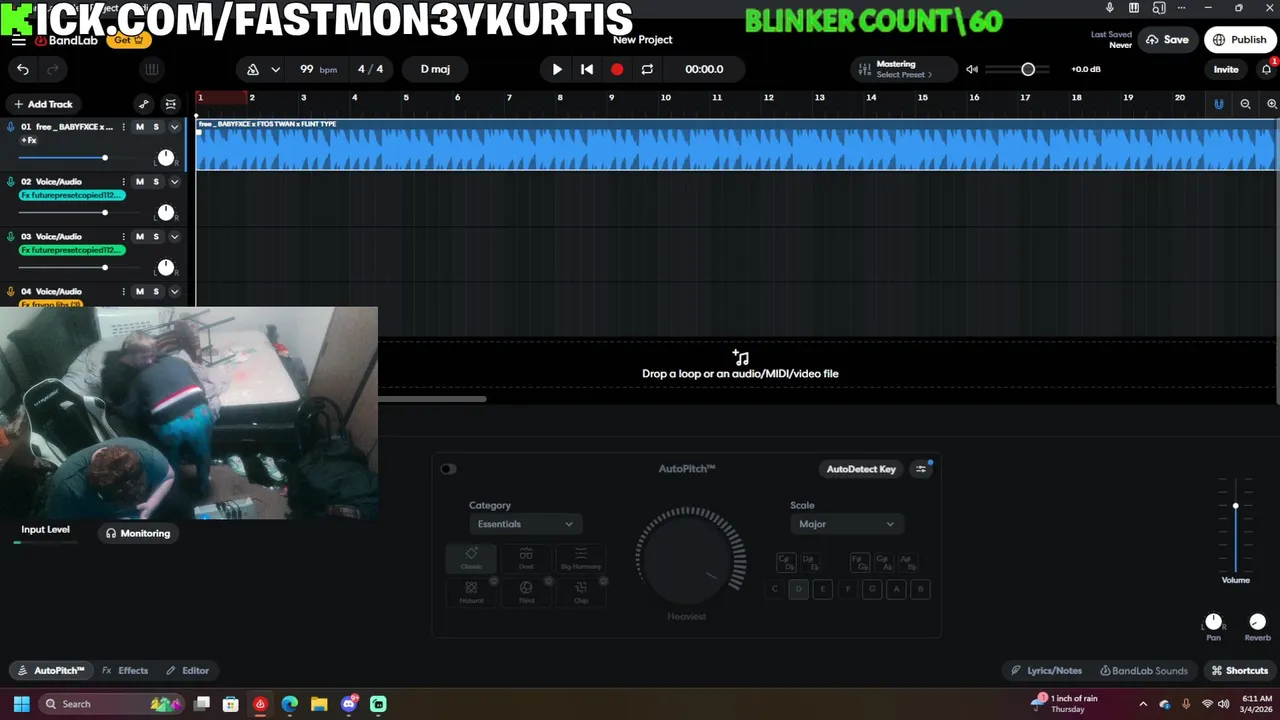Viewport: 1280px width, 720px height.
Task: Return playhead to the start
Action: [587, 69]
